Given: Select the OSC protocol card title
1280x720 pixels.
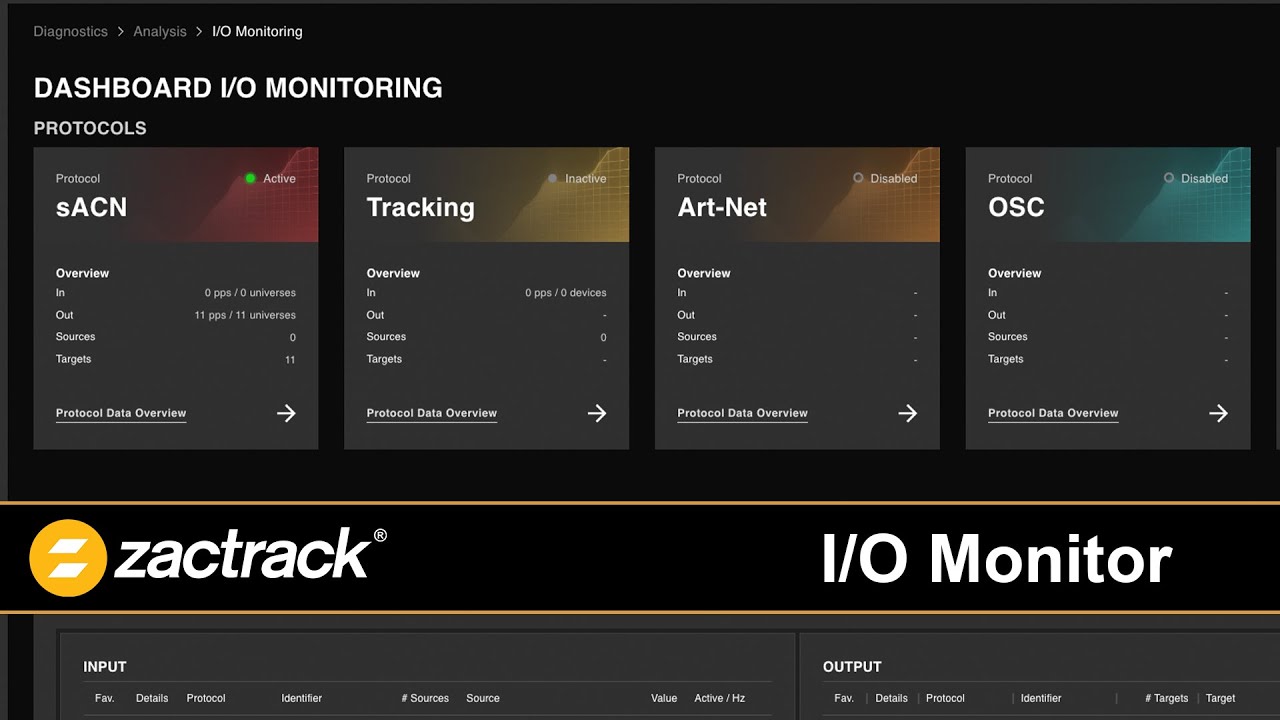Looking at the screenshot, I should click(1016, 207).
